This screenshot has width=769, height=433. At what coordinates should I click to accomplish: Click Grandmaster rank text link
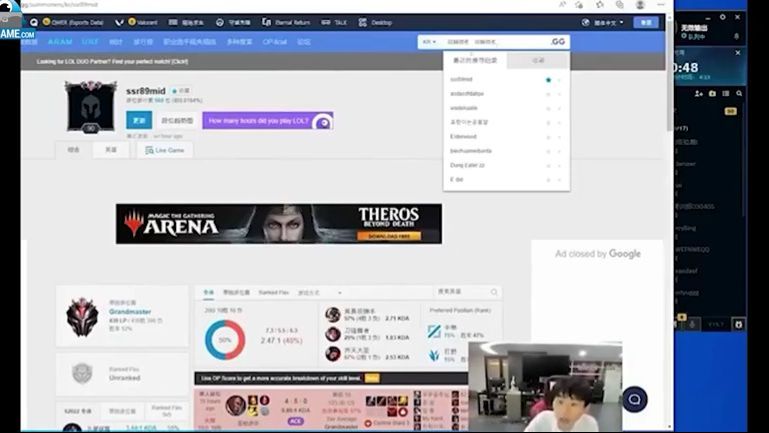point(130,311)
